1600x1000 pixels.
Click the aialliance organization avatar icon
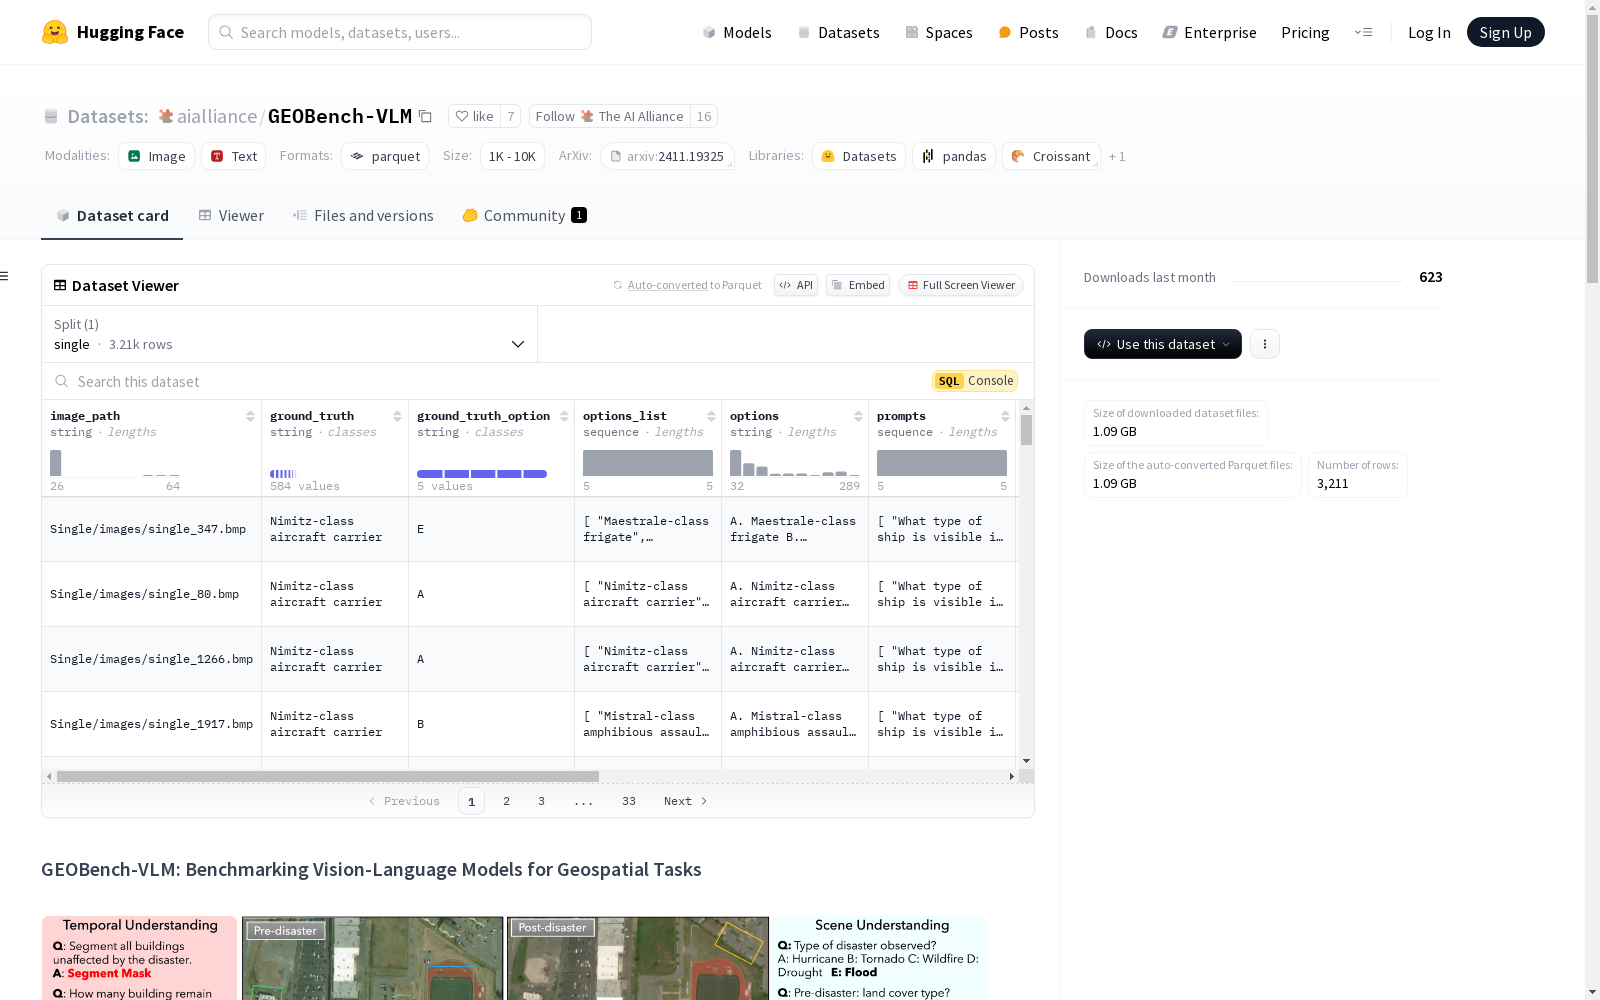[166, 116]
